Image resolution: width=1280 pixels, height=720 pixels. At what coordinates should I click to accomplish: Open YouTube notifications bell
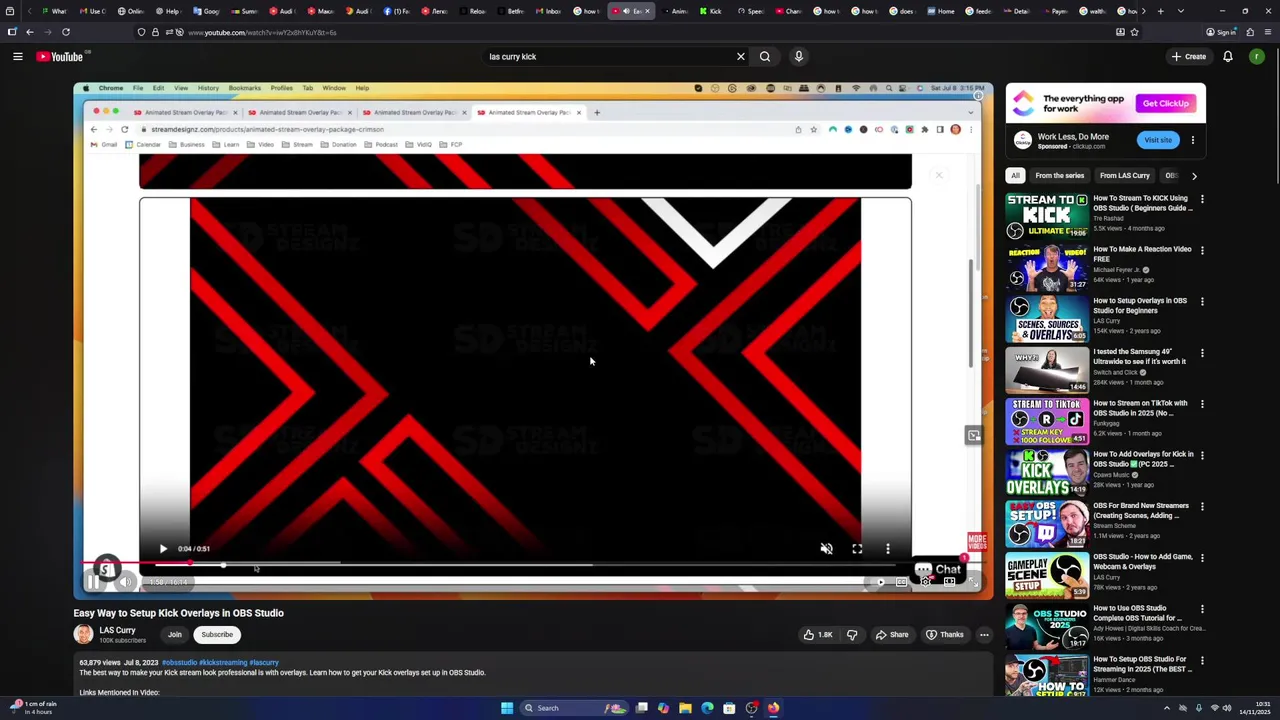pos(1228,57)
